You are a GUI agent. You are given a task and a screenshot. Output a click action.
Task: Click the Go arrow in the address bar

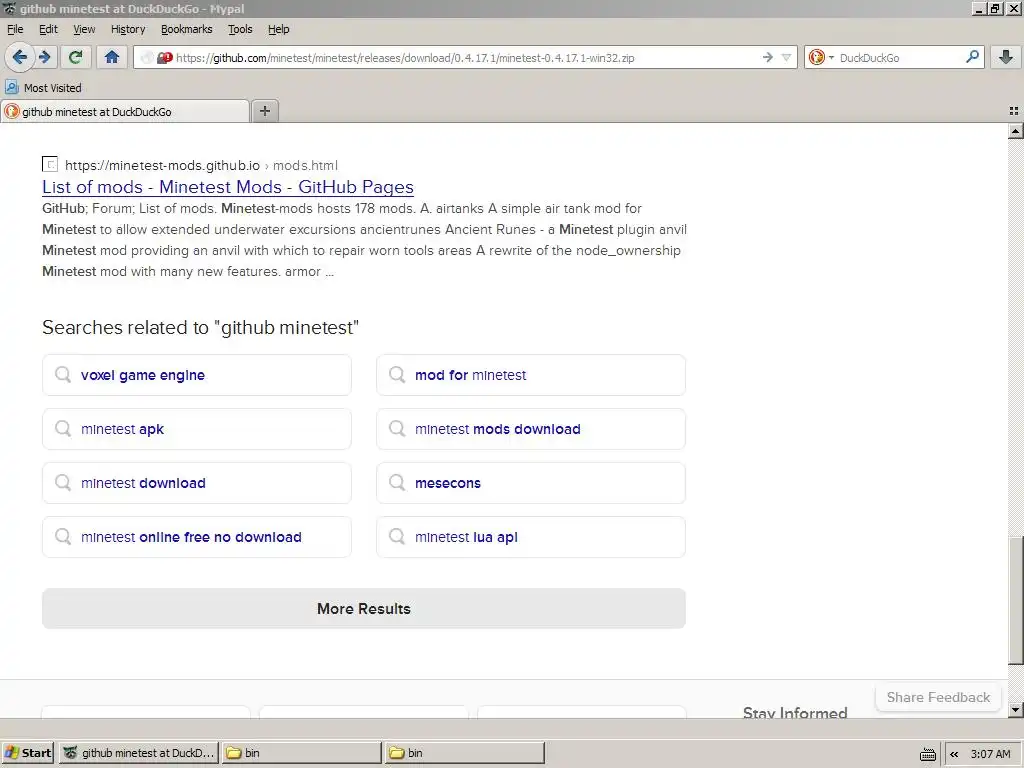click(x=767, y=57)
